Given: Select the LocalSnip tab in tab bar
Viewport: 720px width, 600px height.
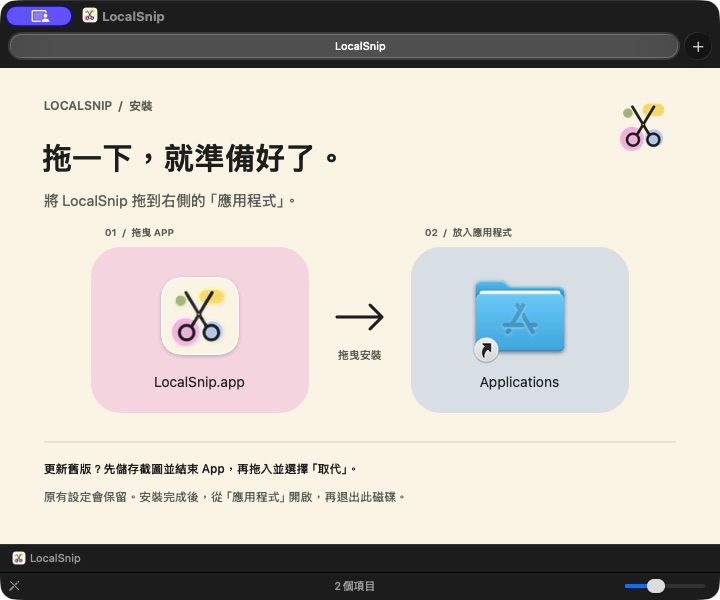Looking at the screenshot, I should point(343,46).
